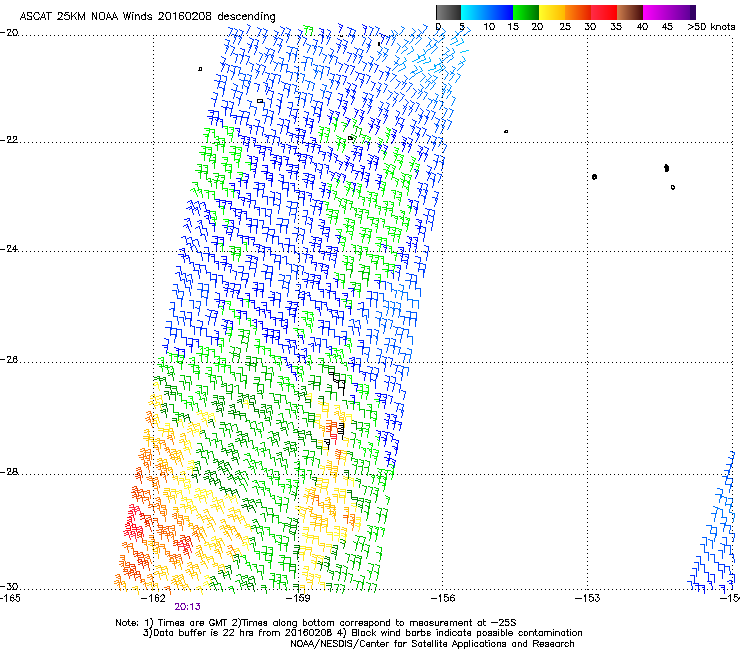Click the -159 longitude axis label
Image resolution: width=740 pixels, height=650 pixels.
(298, 598)
